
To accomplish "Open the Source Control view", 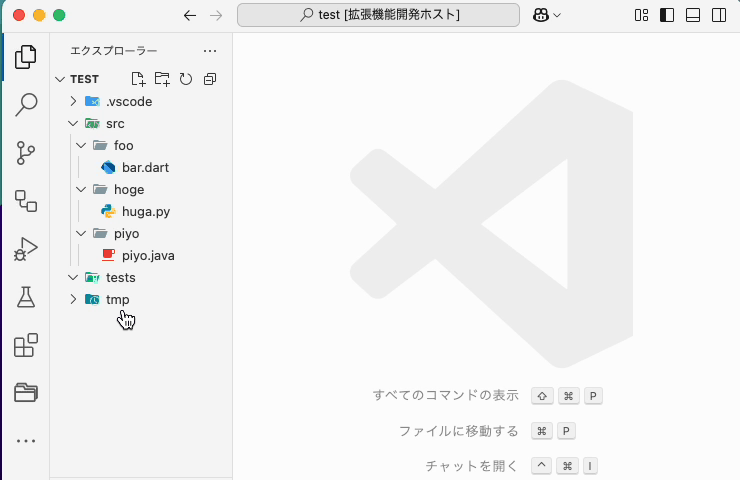I will click(x=25, y=153).
